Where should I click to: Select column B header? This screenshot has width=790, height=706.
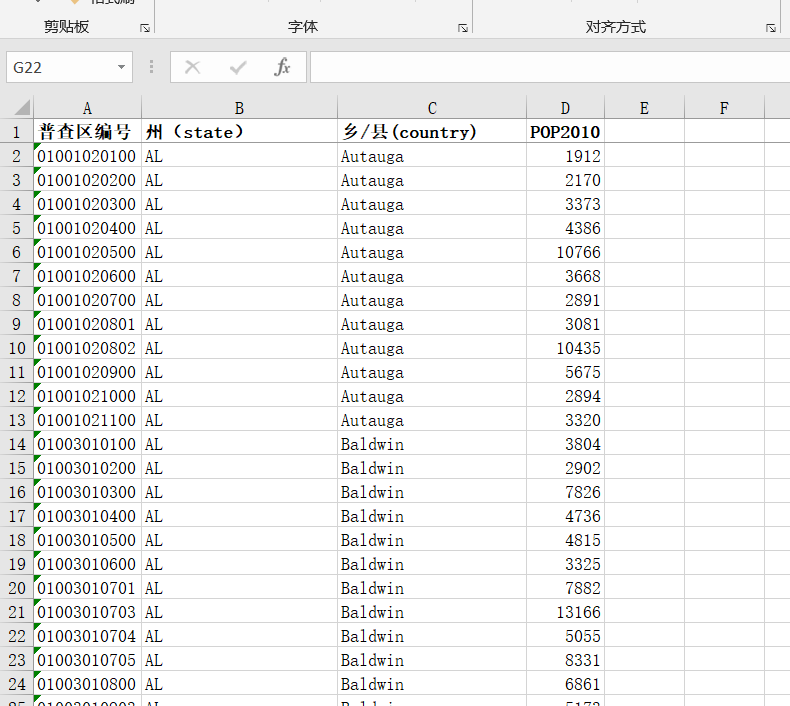pos(239,108)
